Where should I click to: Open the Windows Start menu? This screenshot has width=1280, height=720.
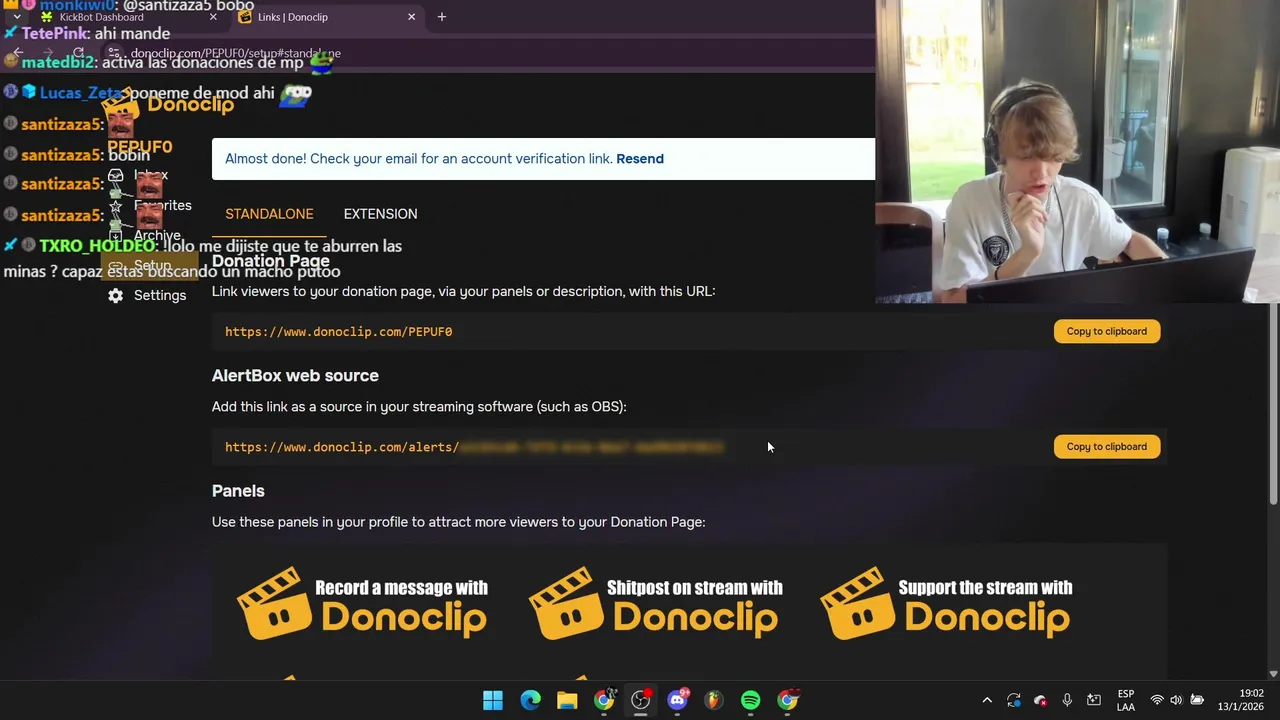[x=493, y=700]
